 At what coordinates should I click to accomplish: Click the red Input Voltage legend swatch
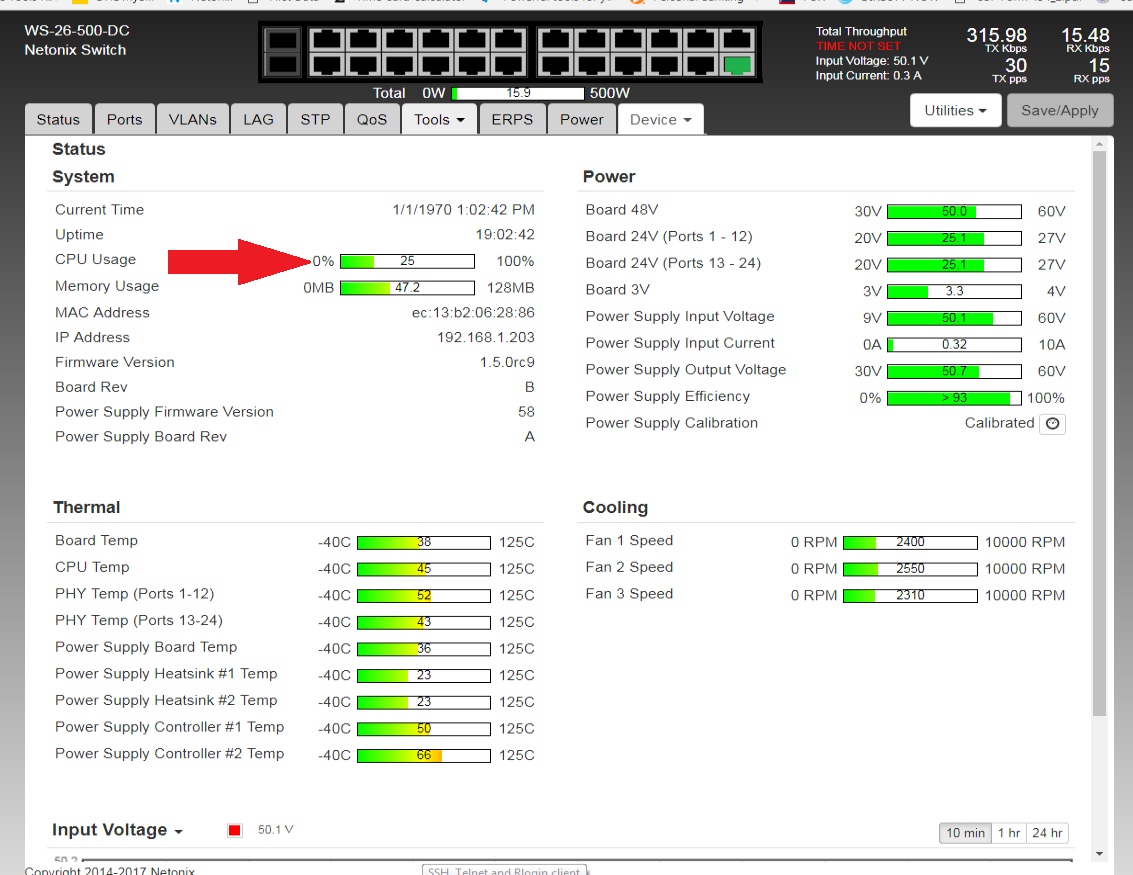pyautogui.click(x=235, y=830)
